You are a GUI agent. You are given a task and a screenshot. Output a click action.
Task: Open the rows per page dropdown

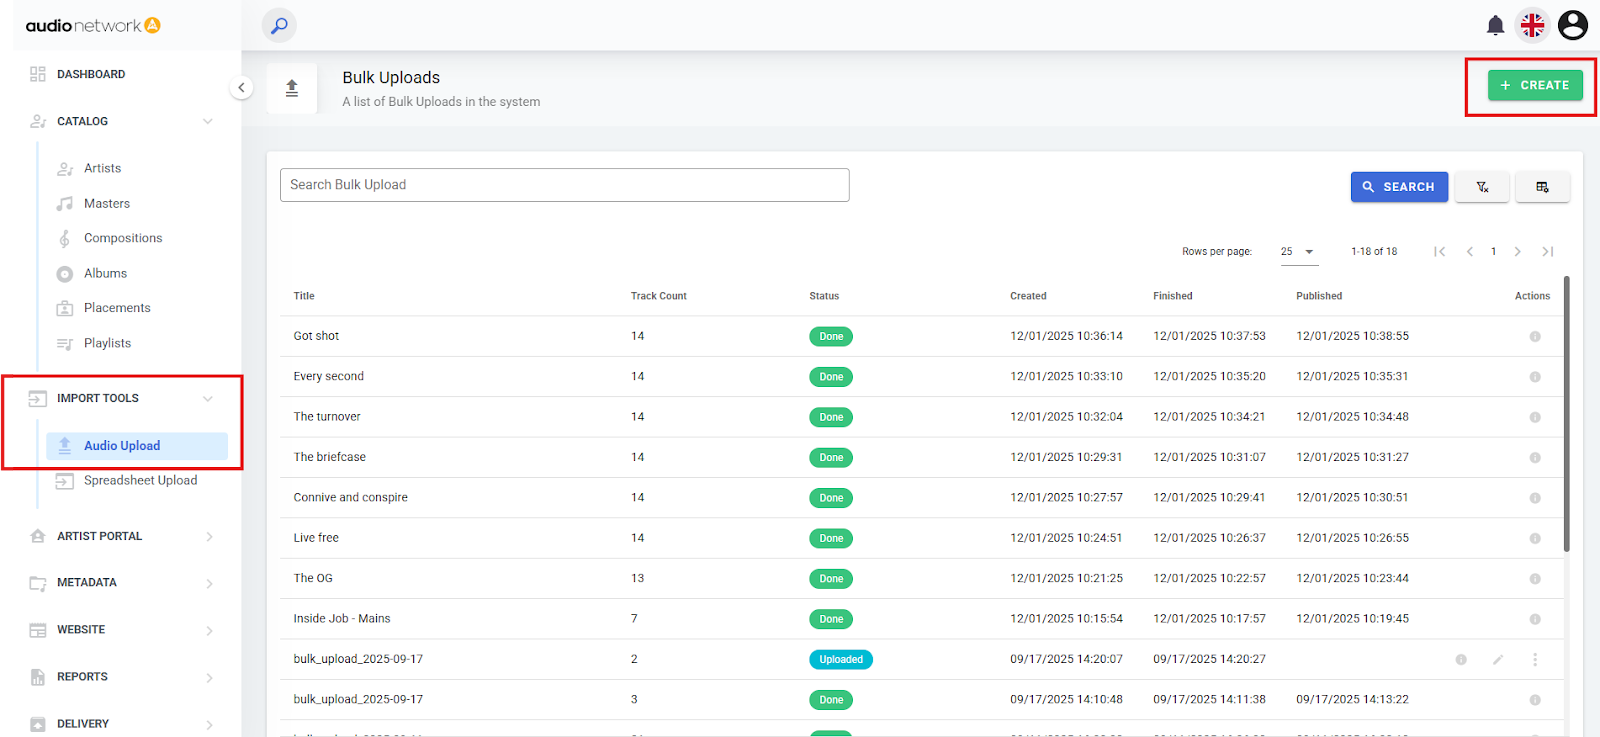click(1298, 252)
